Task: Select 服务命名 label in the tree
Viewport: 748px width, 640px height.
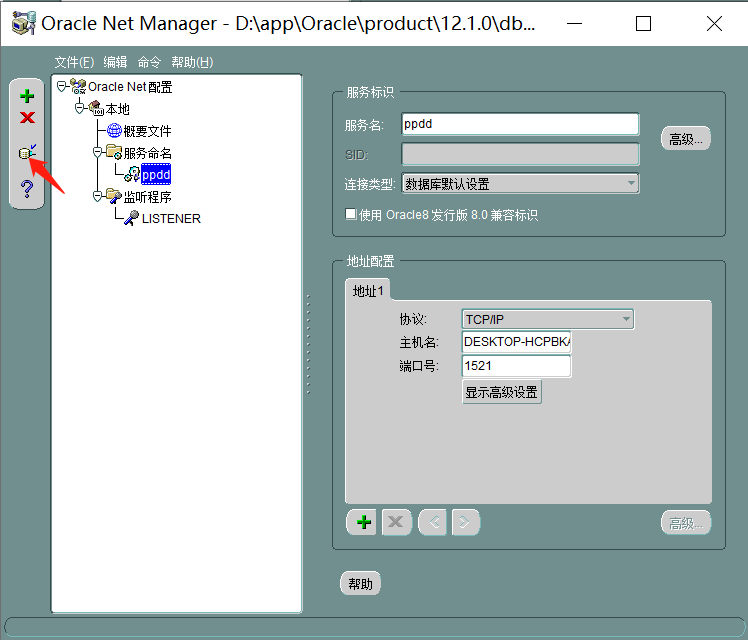Action: [x=147, y=153]
